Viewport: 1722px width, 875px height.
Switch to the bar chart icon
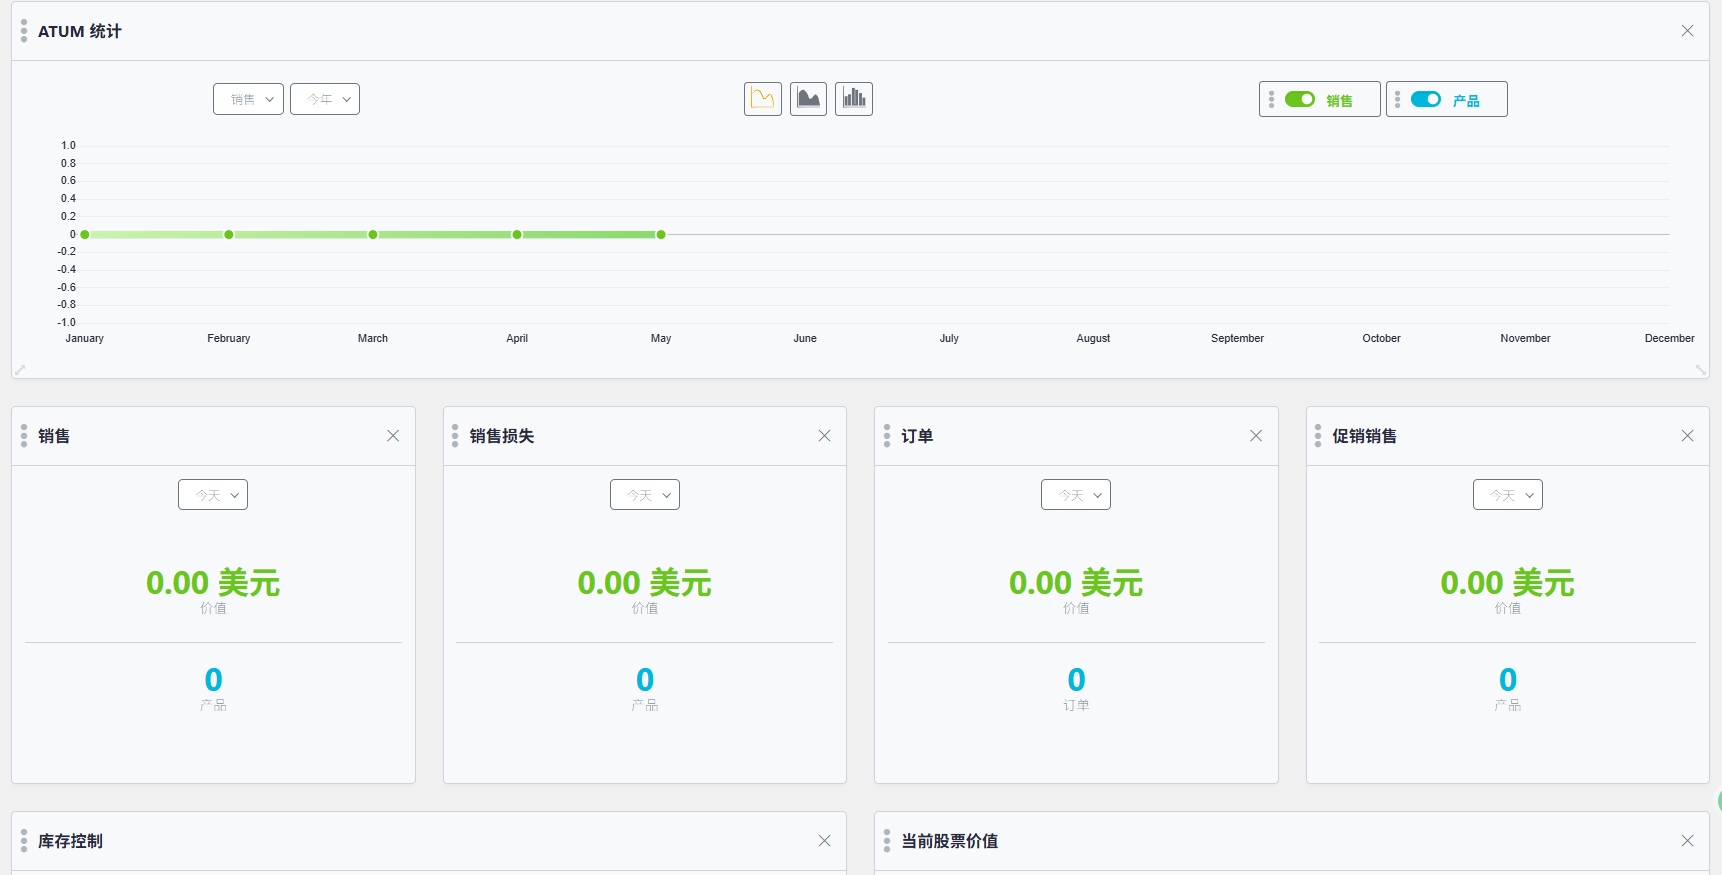pos(853,99)
